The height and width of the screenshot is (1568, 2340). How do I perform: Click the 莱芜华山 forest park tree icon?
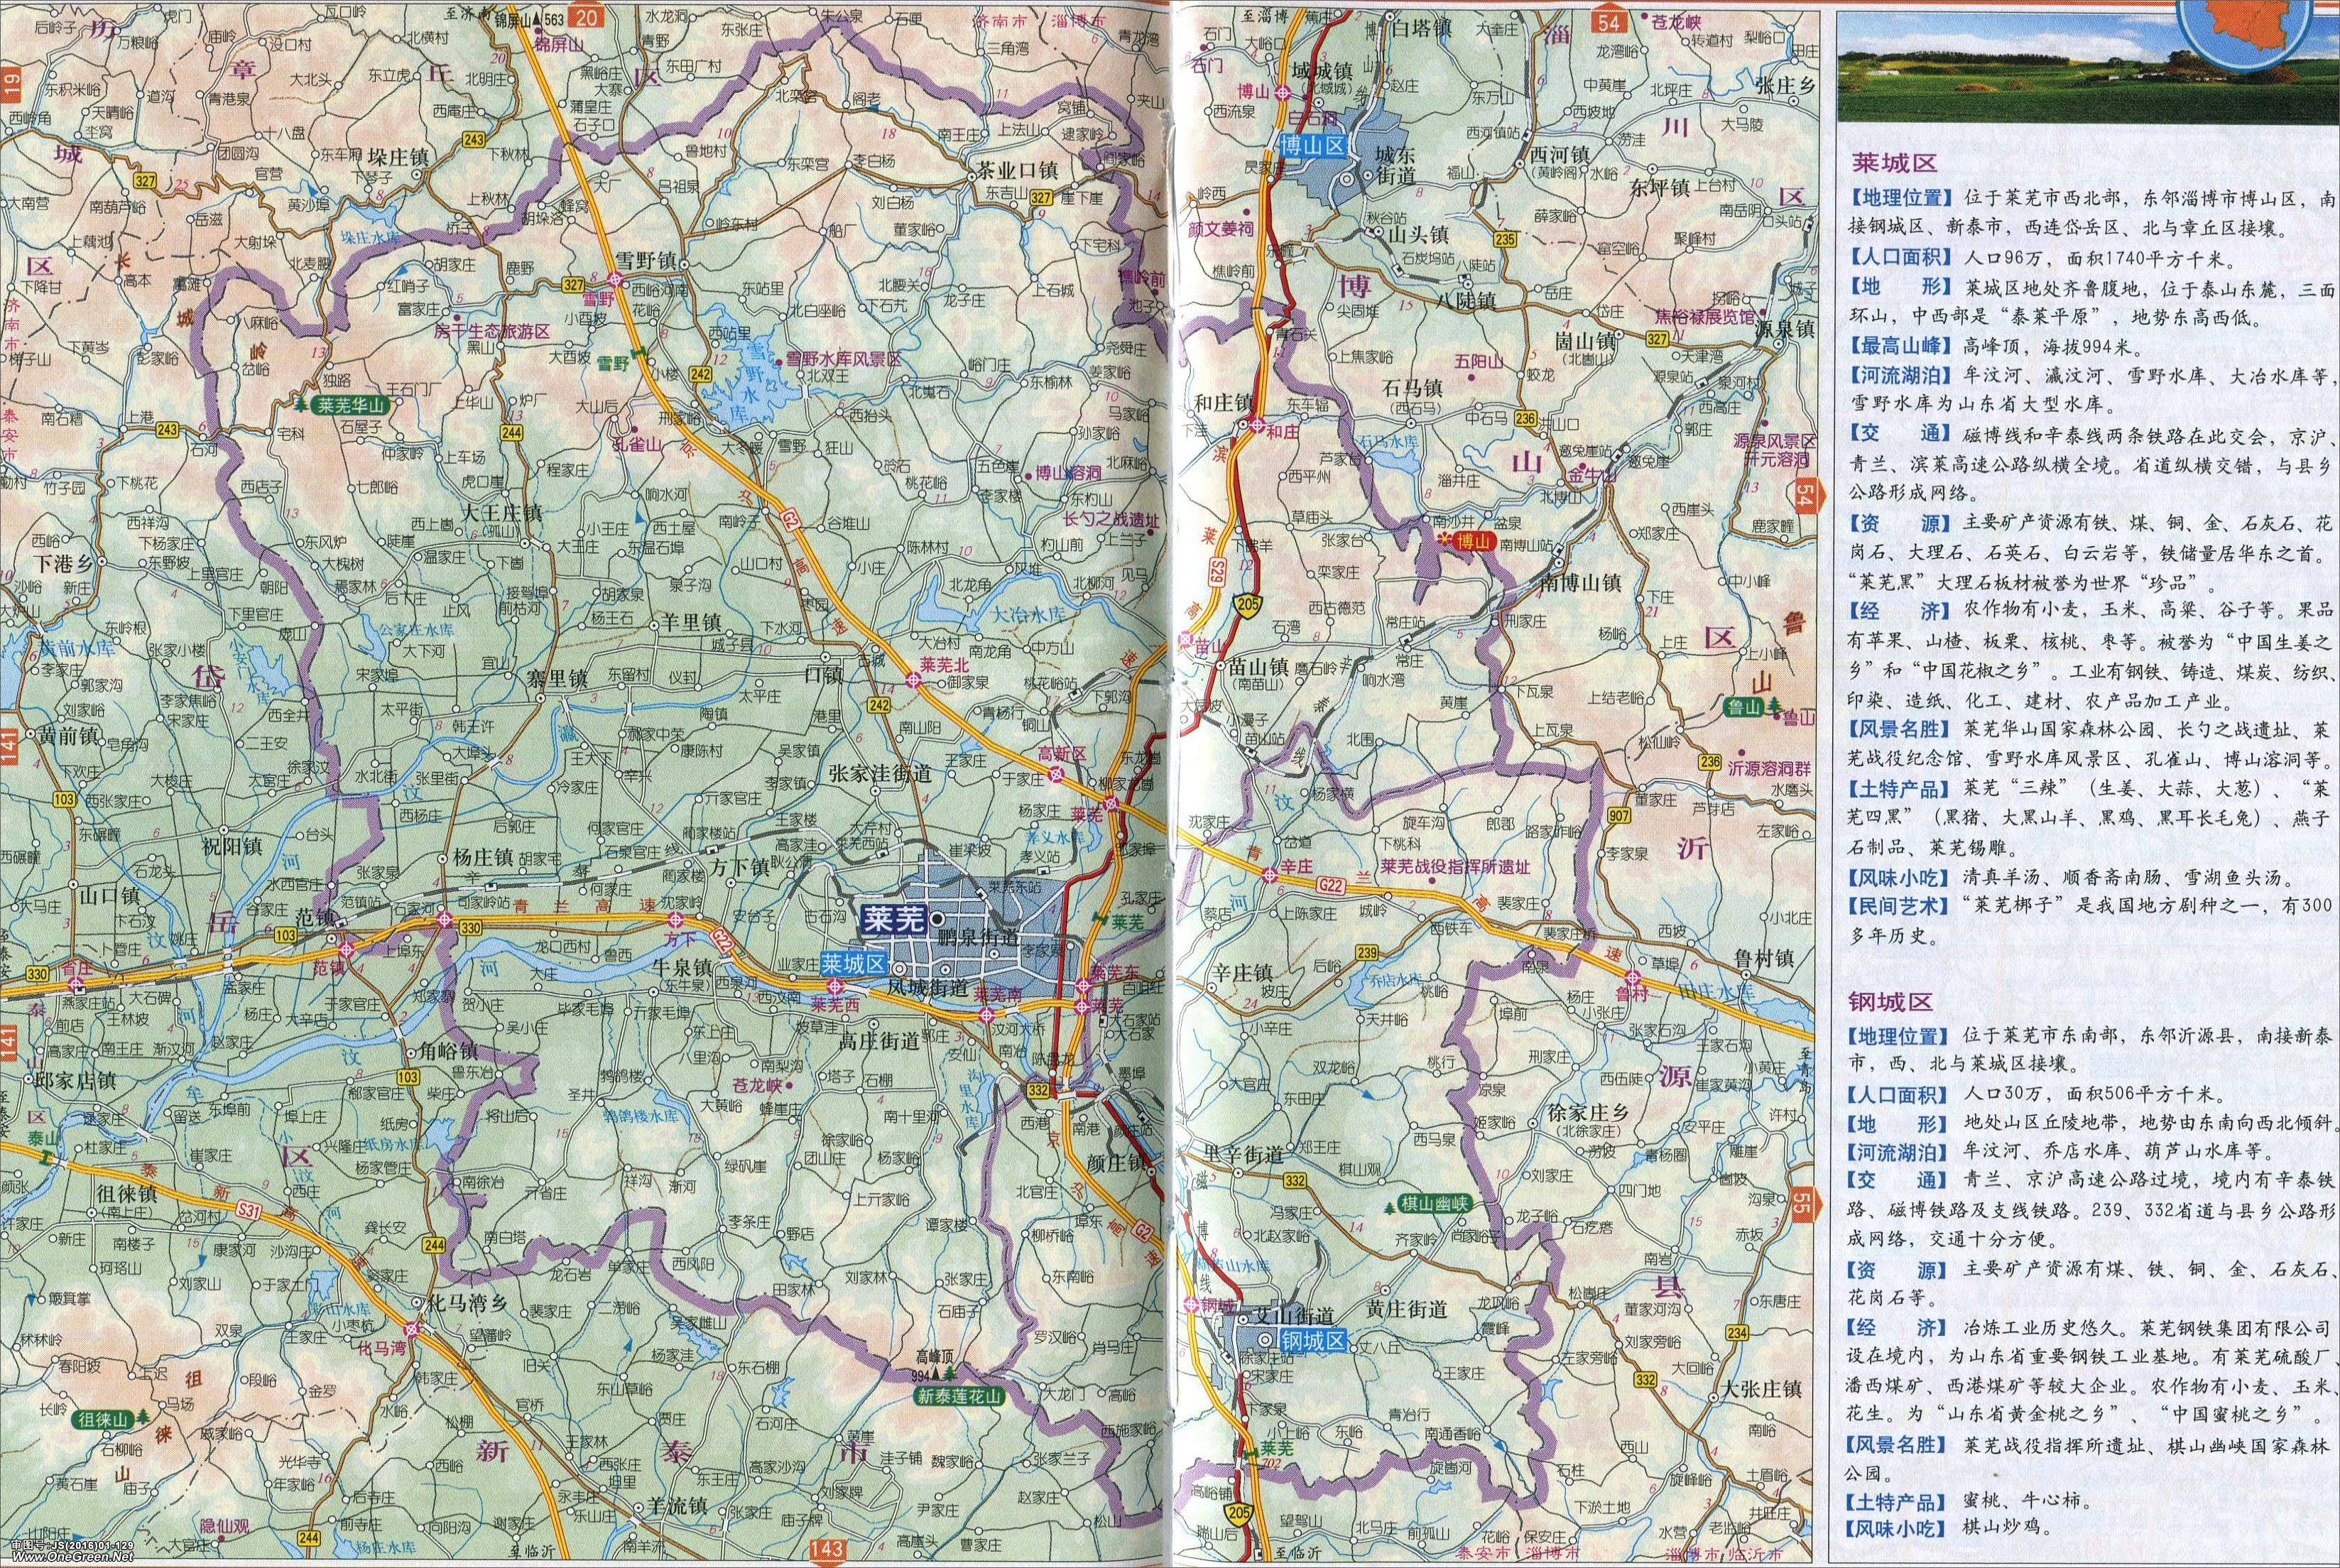(x=302, y=406)
